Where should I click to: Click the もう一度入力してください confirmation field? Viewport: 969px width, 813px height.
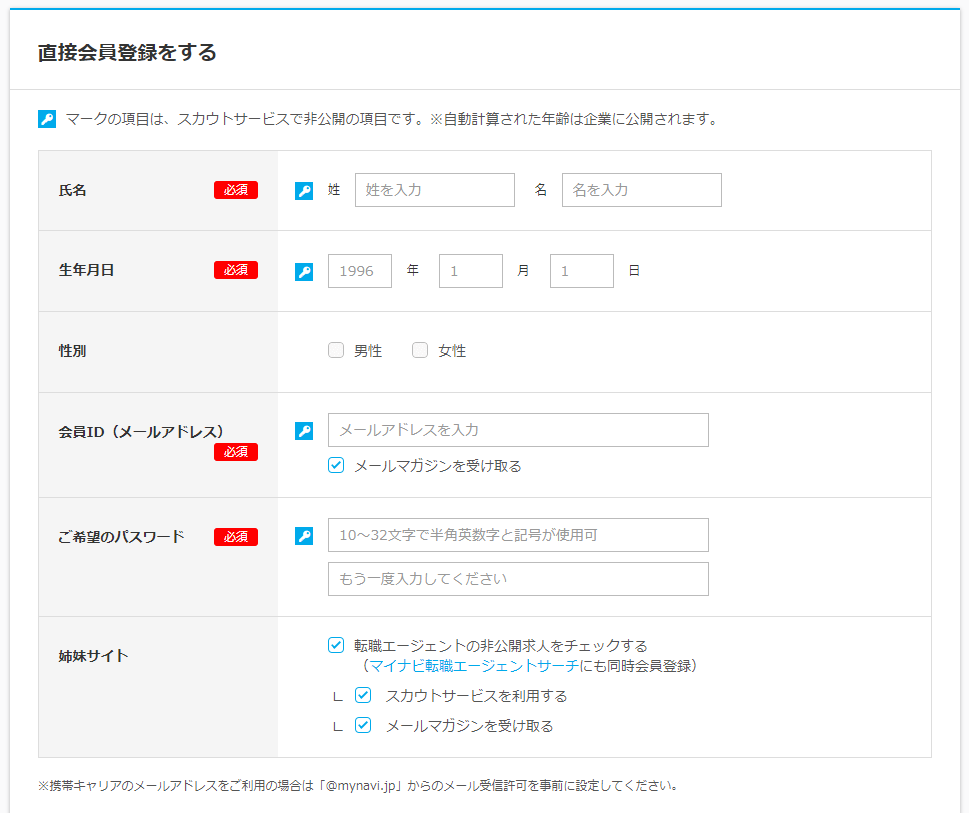tap(518, 579)
